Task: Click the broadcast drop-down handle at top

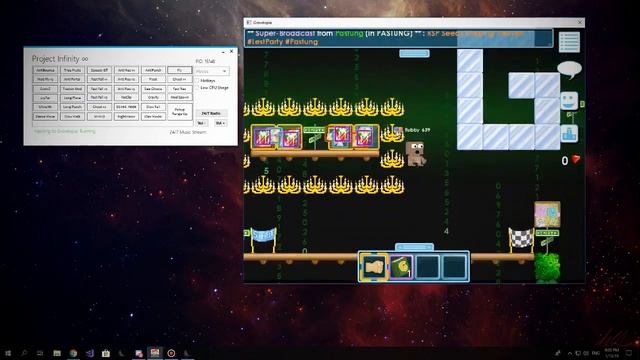Action: [x=414, y=53]
